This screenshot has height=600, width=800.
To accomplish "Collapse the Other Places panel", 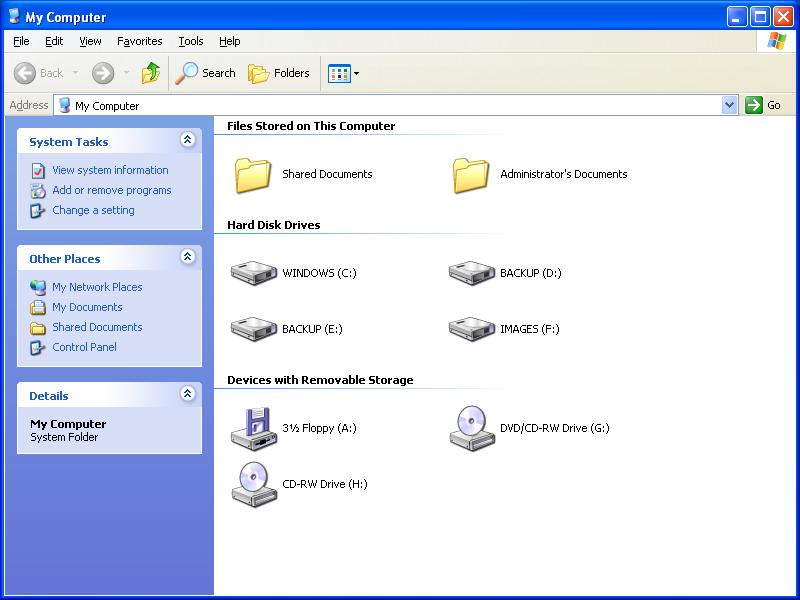I will click(187, 258).
